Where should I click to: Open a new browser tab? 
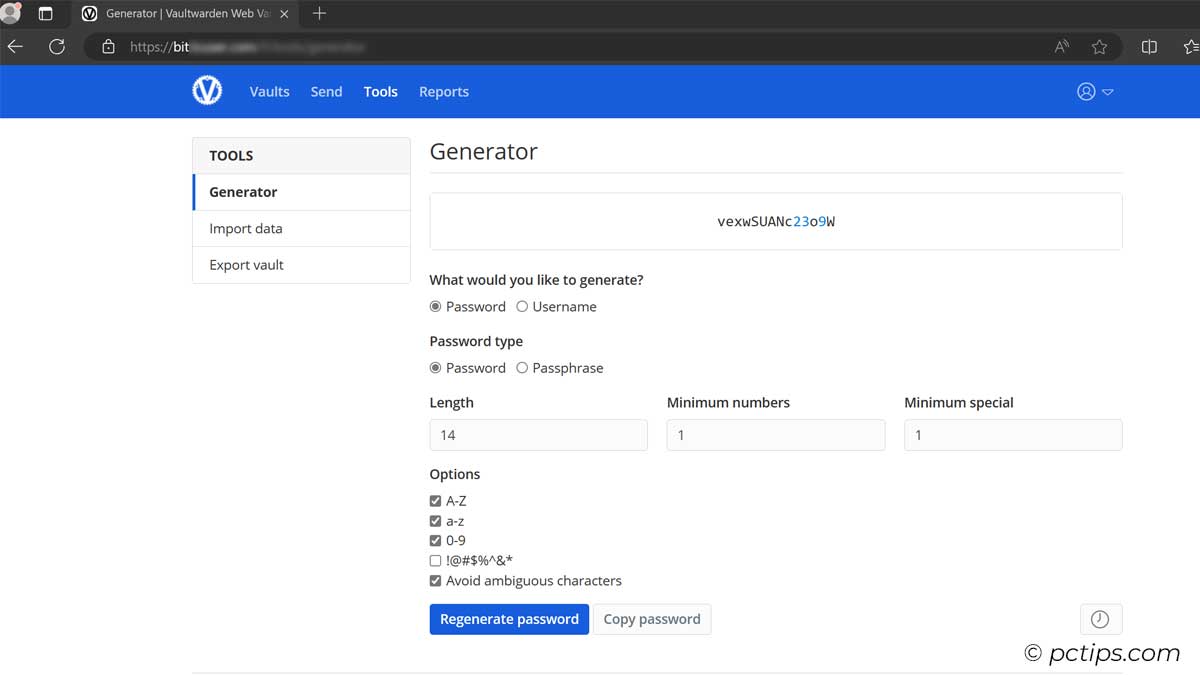click(319, 14)
